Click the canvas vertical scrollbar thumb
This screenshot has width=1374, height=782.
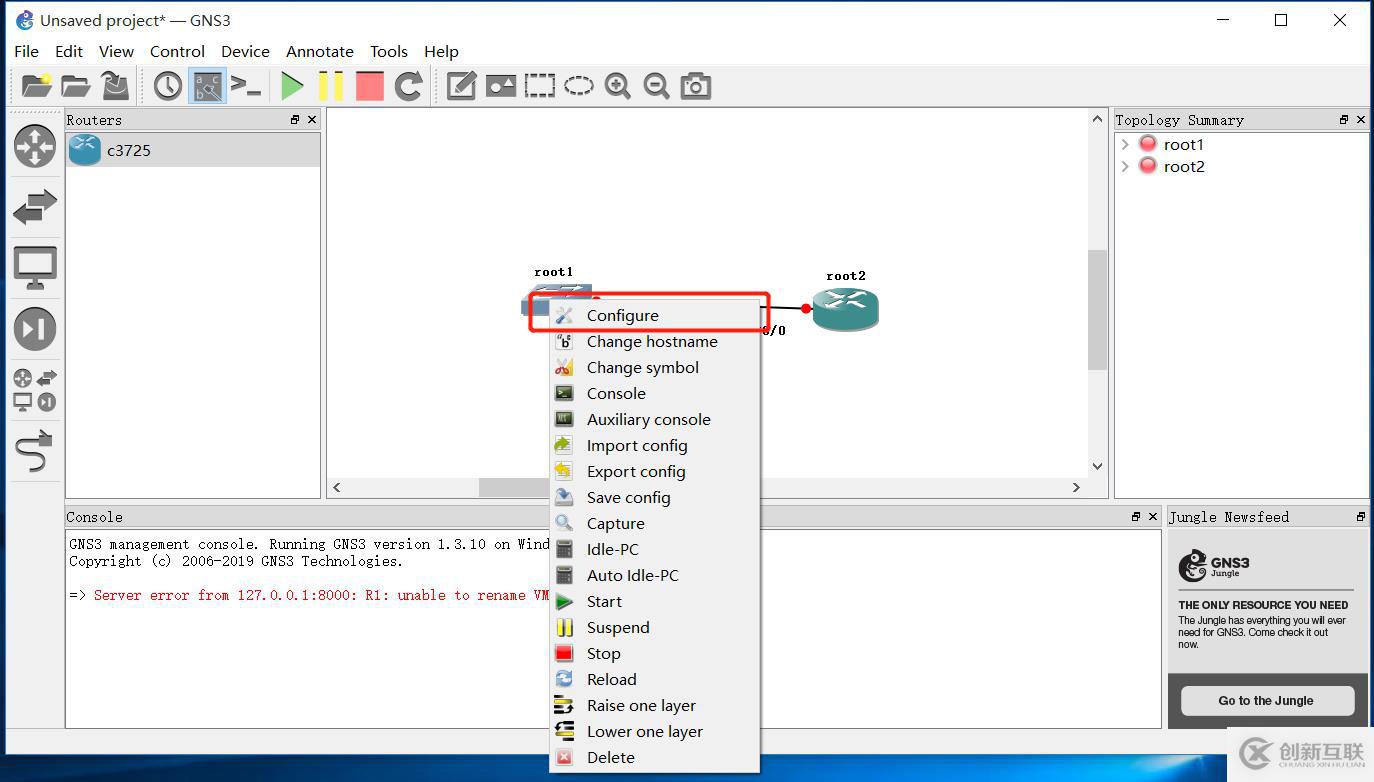(x=1097, y=310)
